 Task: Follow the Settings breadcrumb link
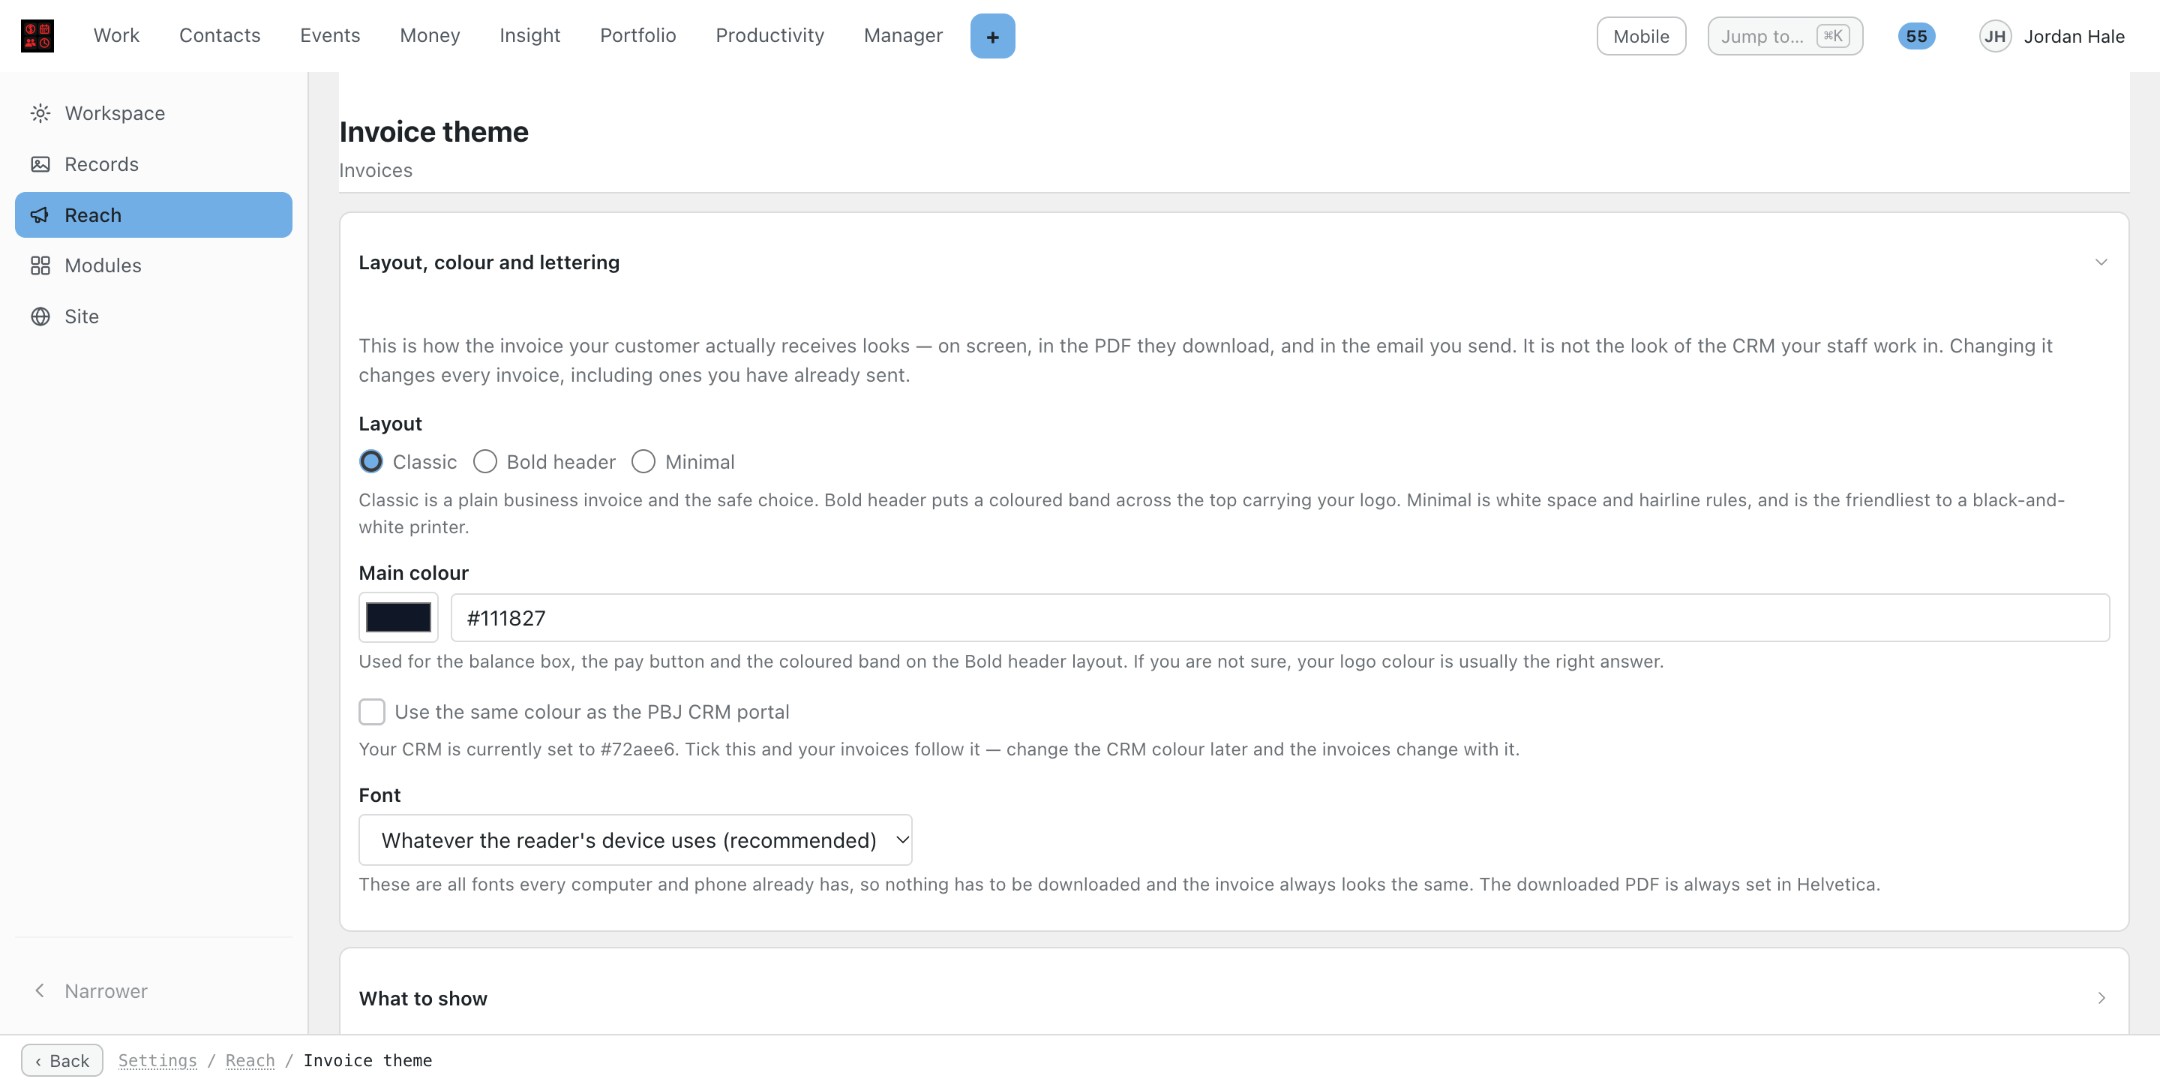point(157,1060)
